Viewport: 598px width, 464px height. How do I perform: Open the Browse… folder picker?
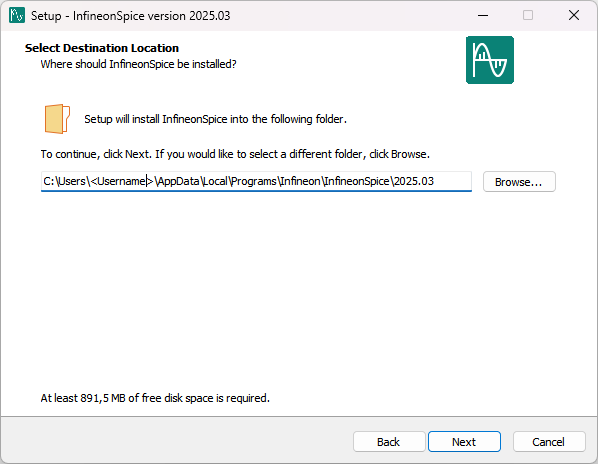pyautogui.click(x=519, y=182)
